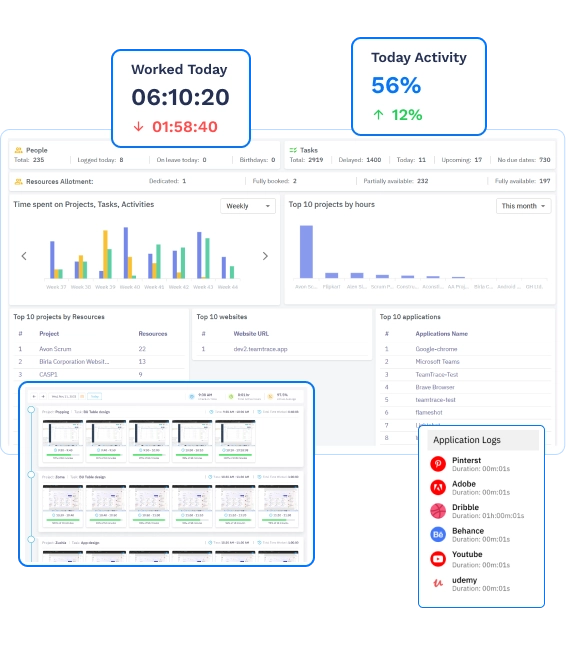Viewport: 566px width, 653px height.
Task: Click the Tasks section icon
Action: [x=293, y=150]
